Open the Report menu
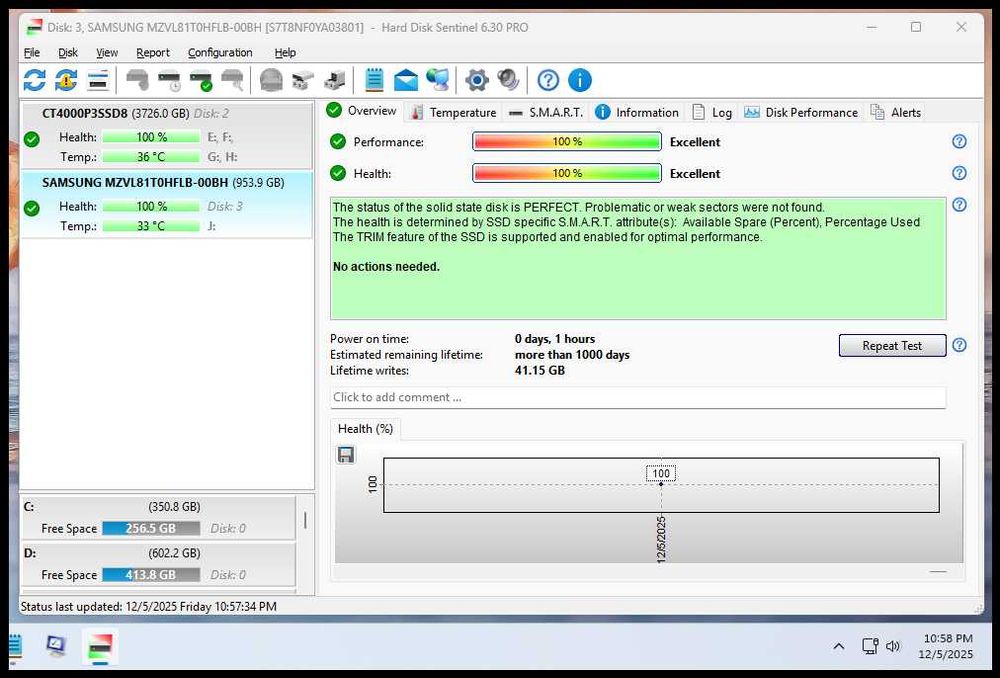 (153, 52)
